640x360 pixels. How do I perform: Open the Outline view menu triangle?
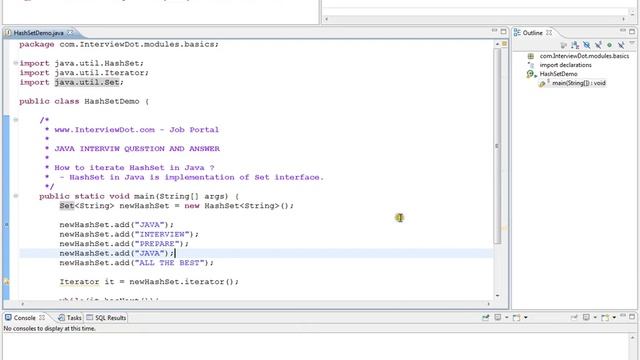pyautogui.click(x=632, y=42)
